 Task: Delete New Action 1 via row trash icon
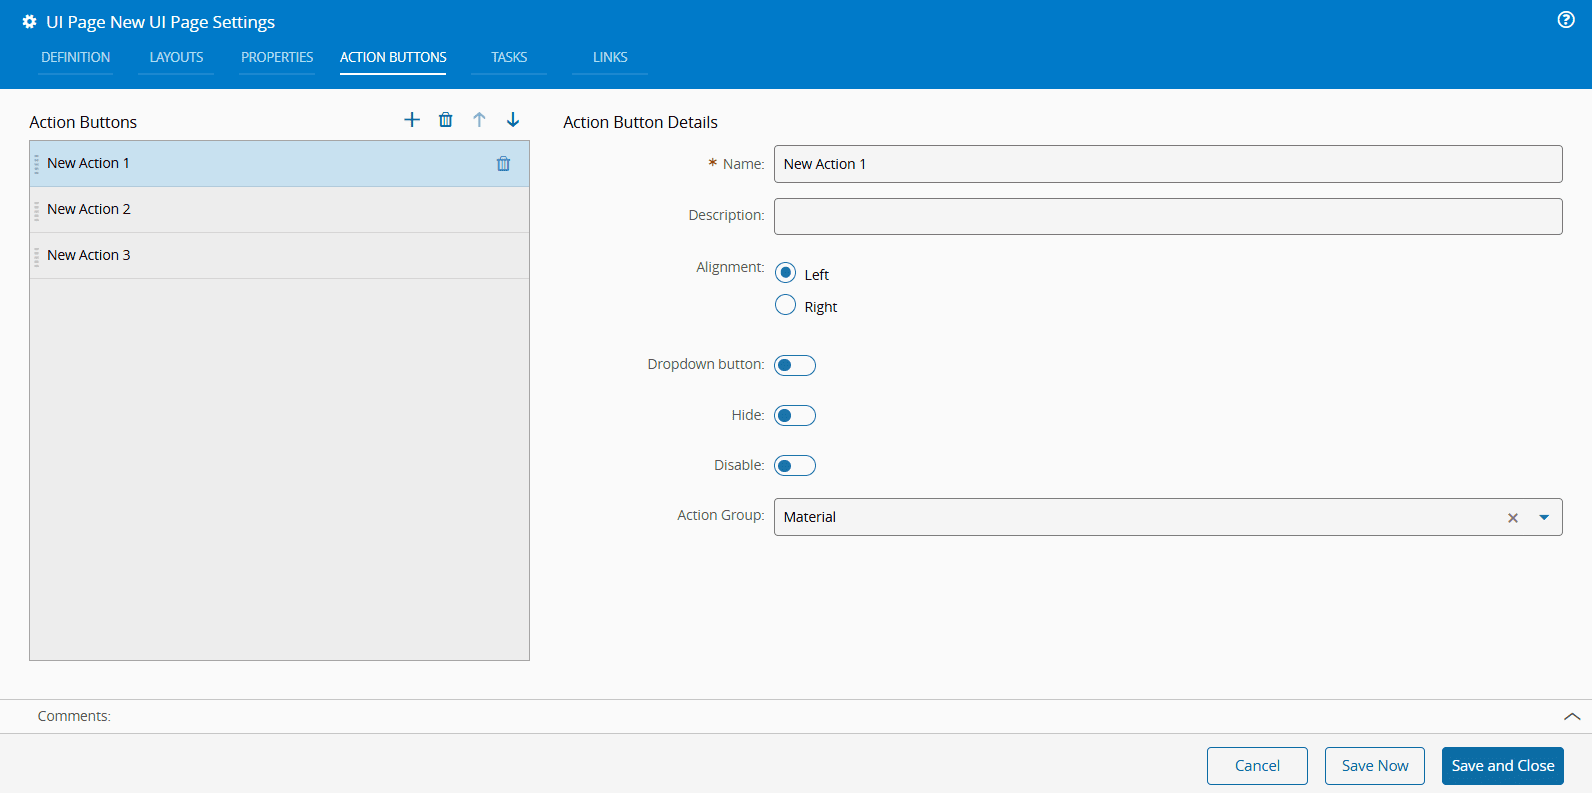(x=503, y=164)
